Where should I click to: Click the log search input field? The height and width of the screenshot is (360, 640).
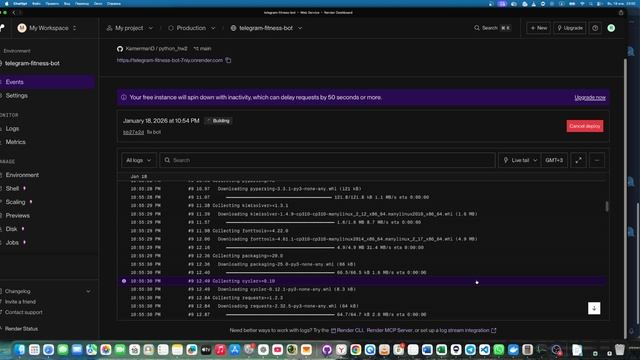coord(327,160)
